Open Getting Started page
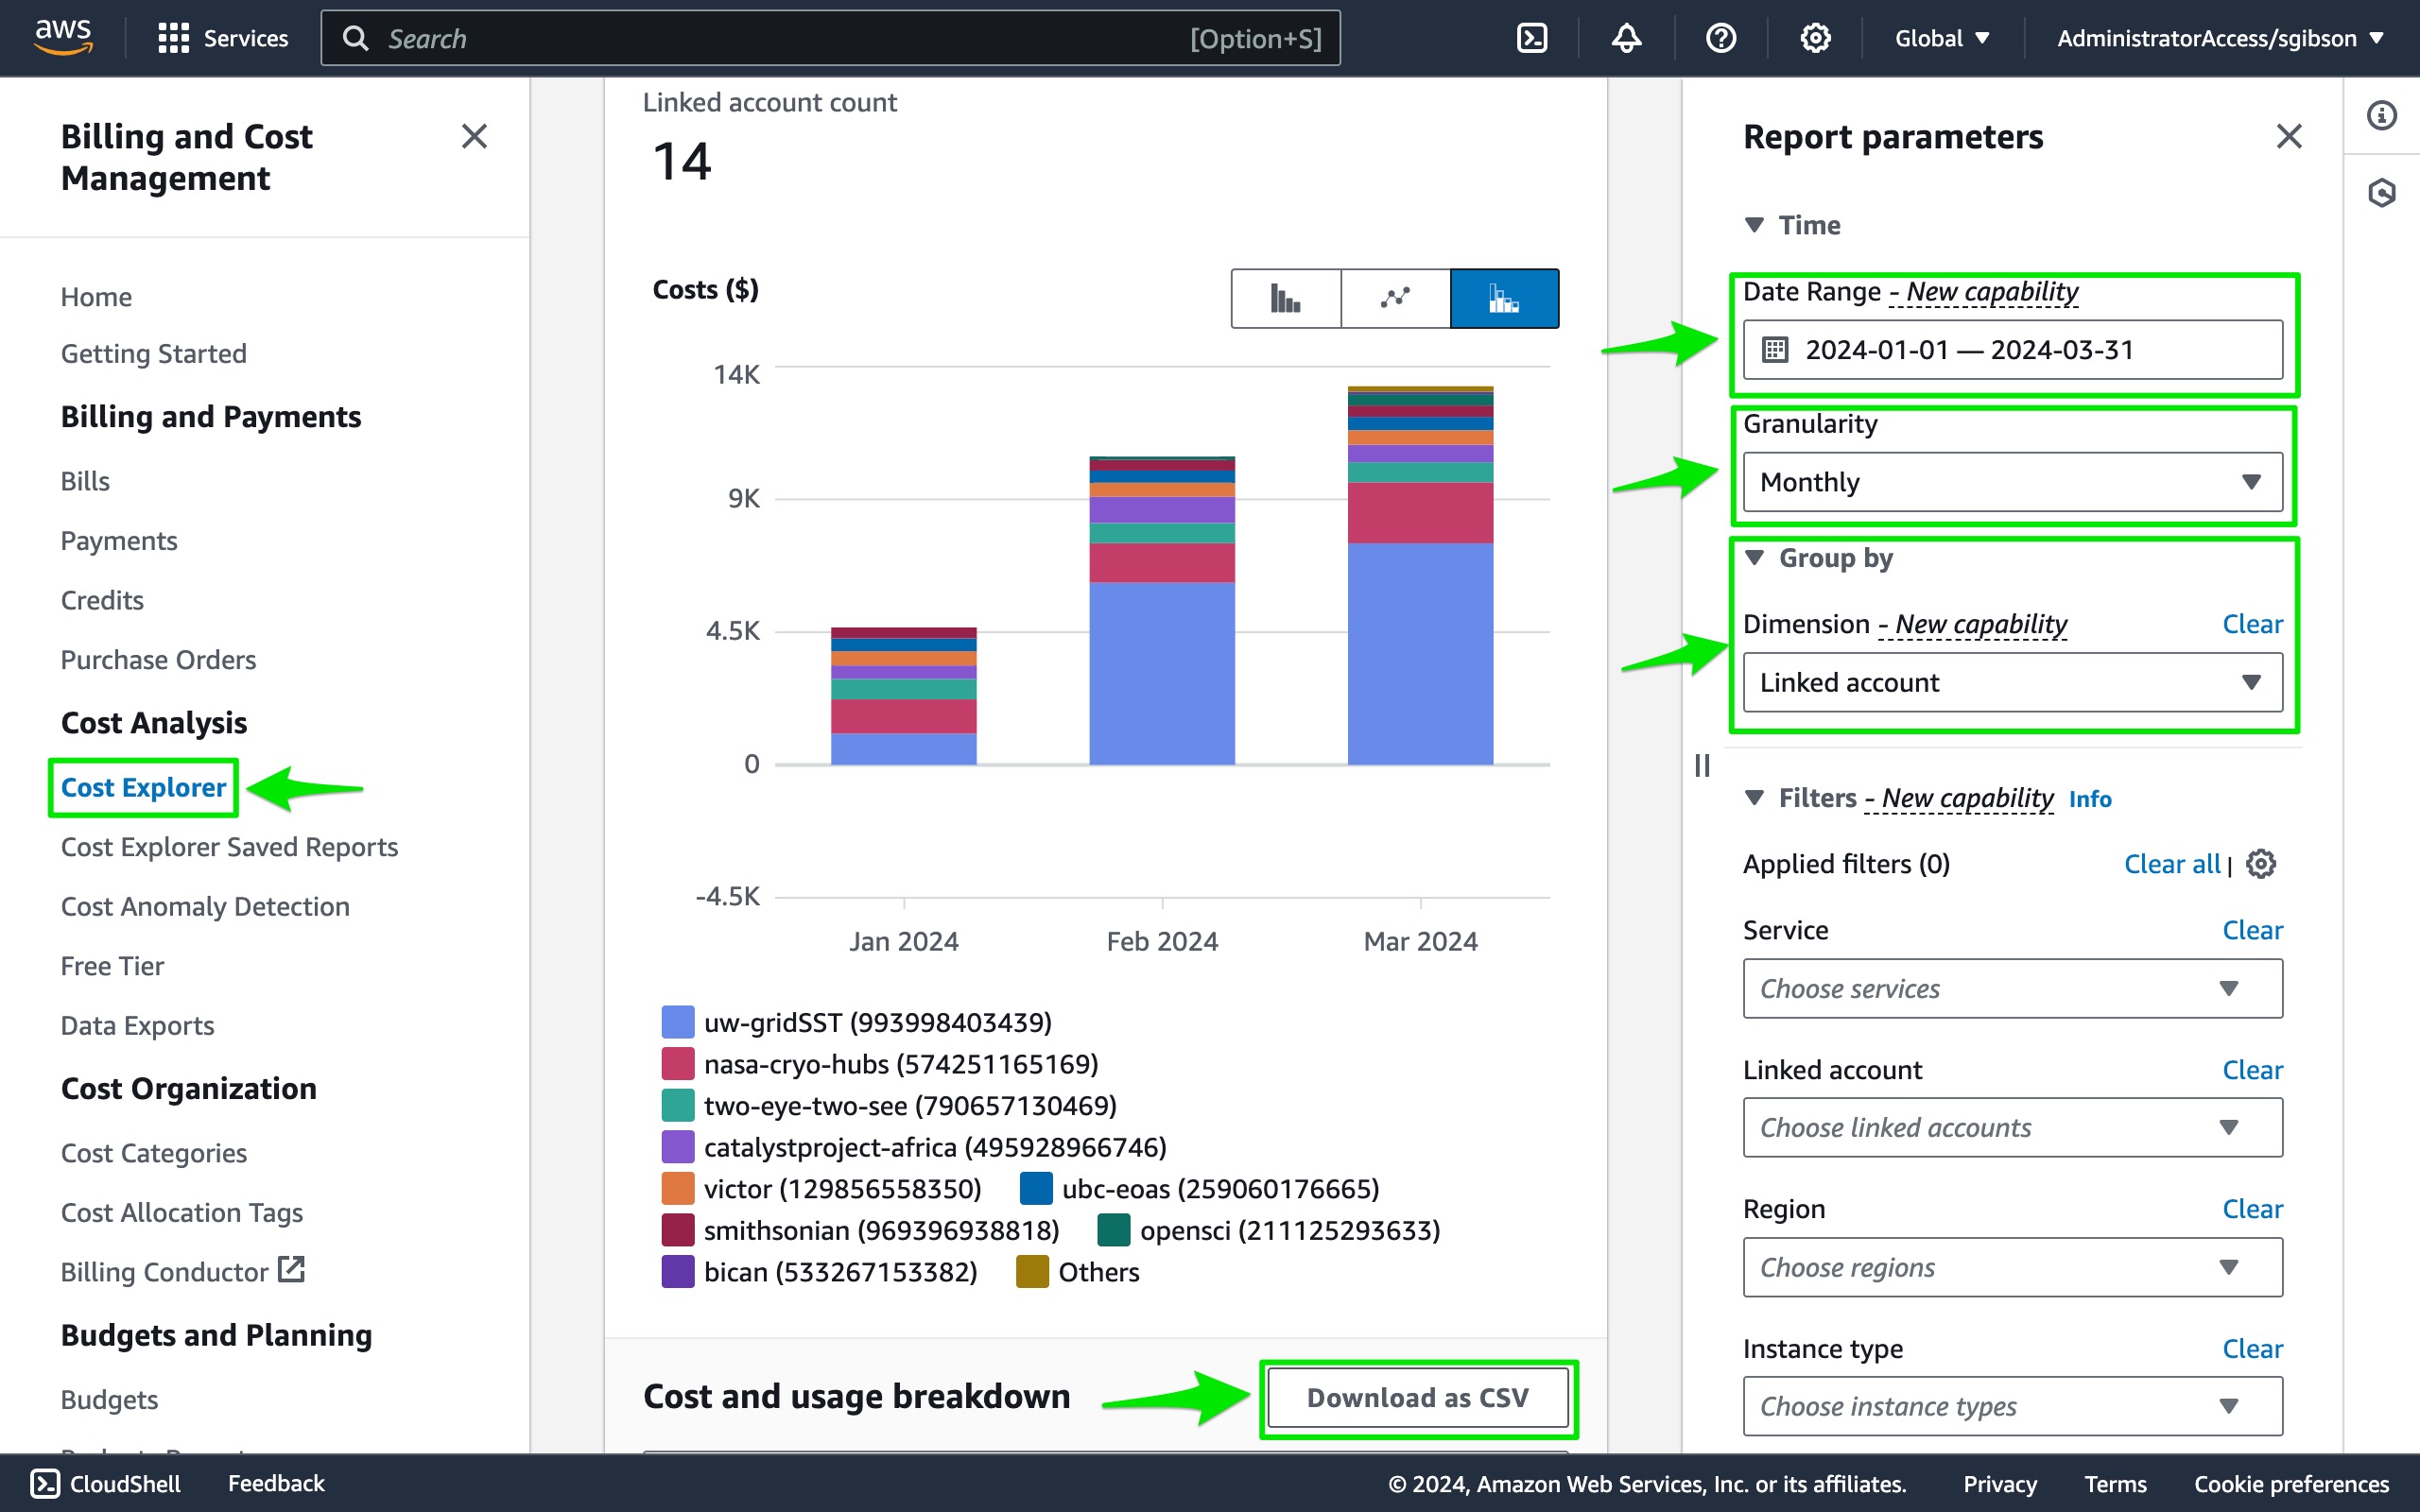The width and height of the screenshot is (2420, 1512). point(154,354)
